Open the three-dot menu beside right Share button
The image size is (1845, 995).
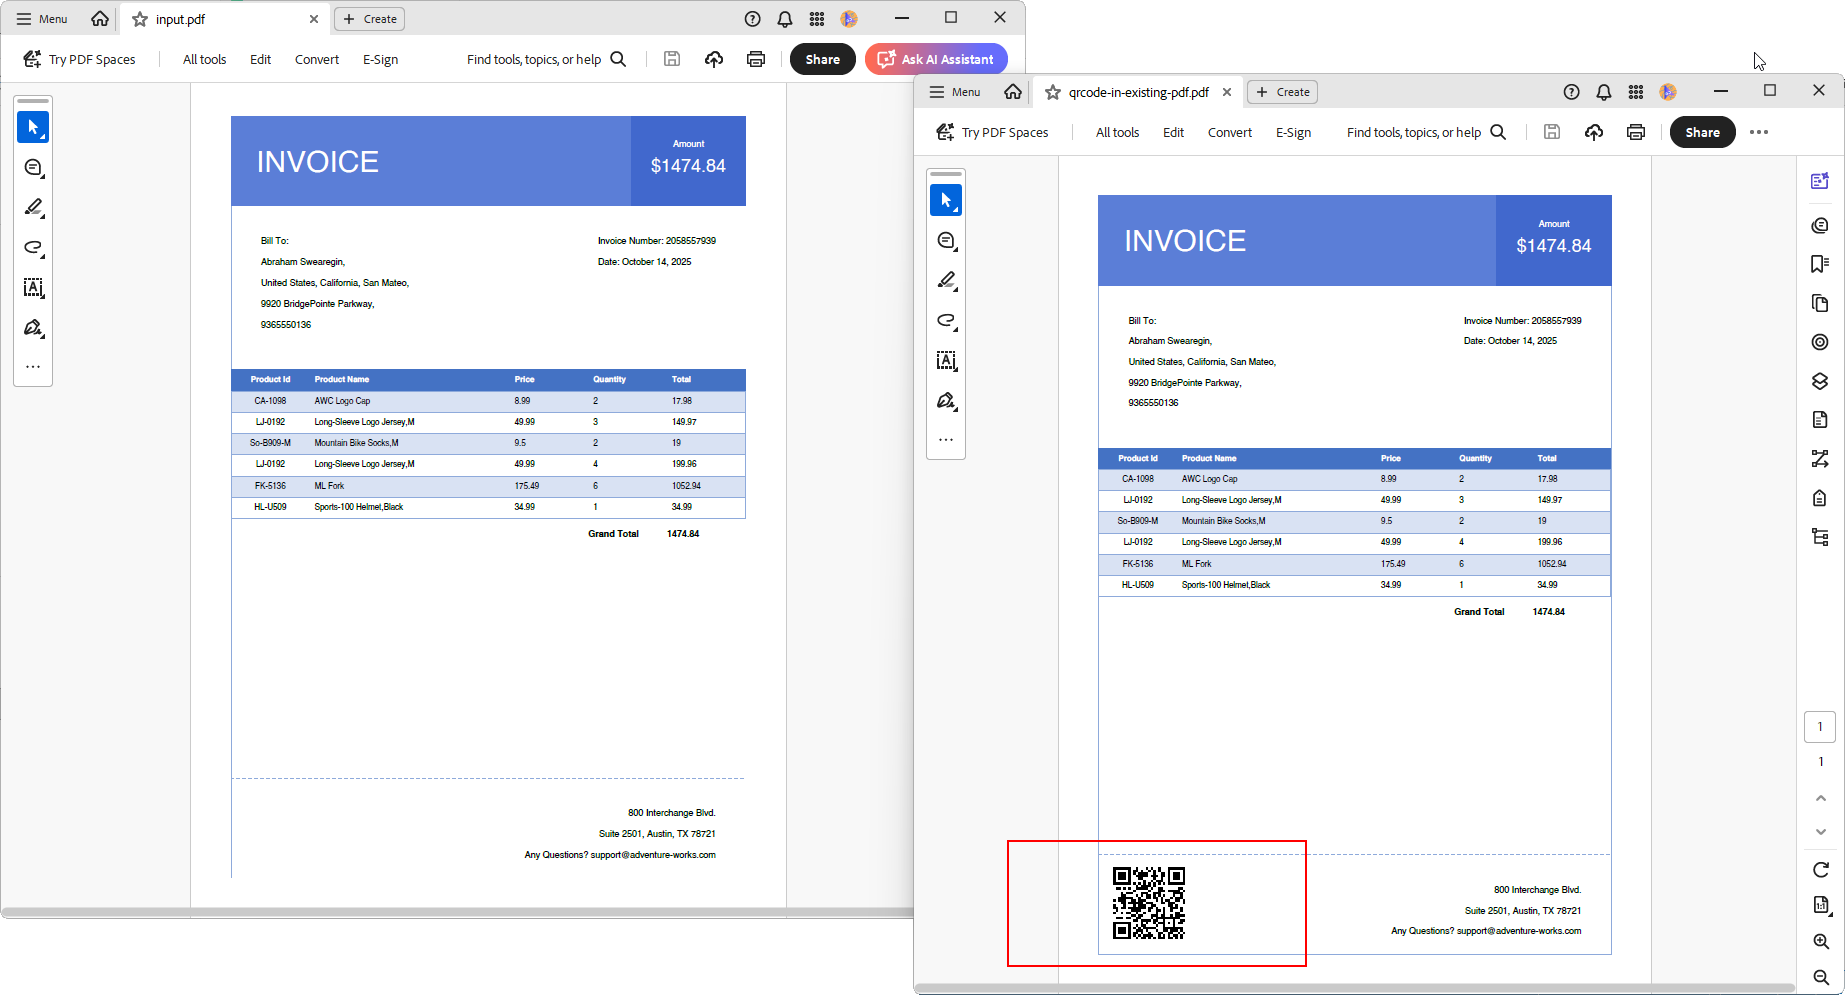1759,132
